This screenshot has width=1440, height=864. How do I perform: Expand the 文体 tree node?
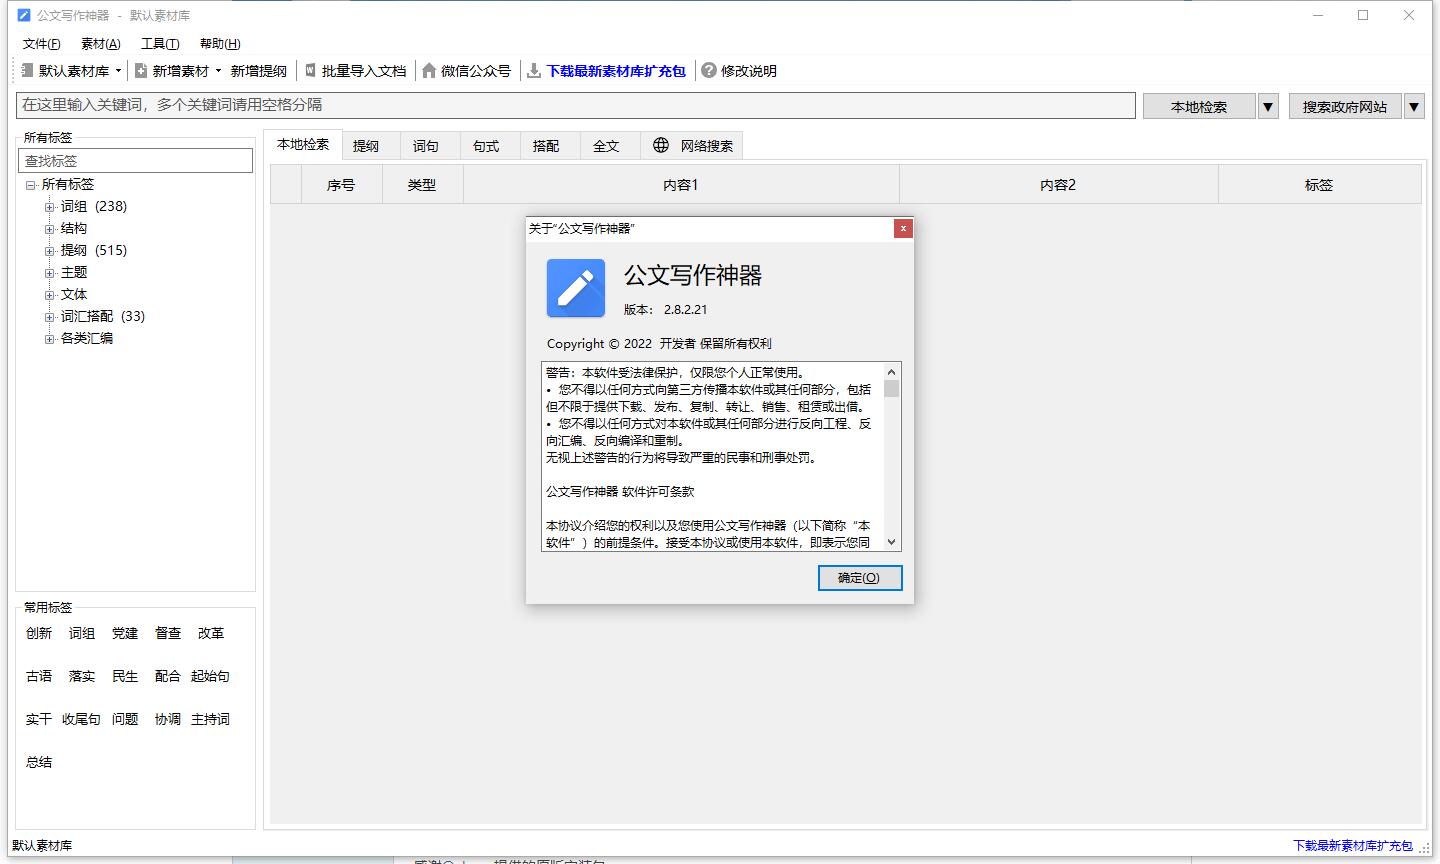(x=49, y=295)
